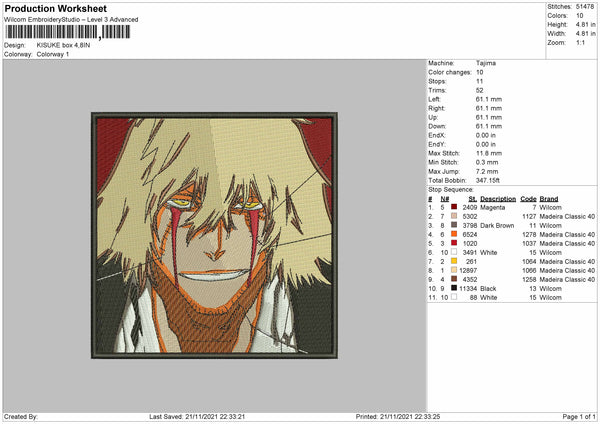The width and height of the screenshot is (600, 424).
Task: Click the 'Magenta' description text
Action: click(492, 207)
